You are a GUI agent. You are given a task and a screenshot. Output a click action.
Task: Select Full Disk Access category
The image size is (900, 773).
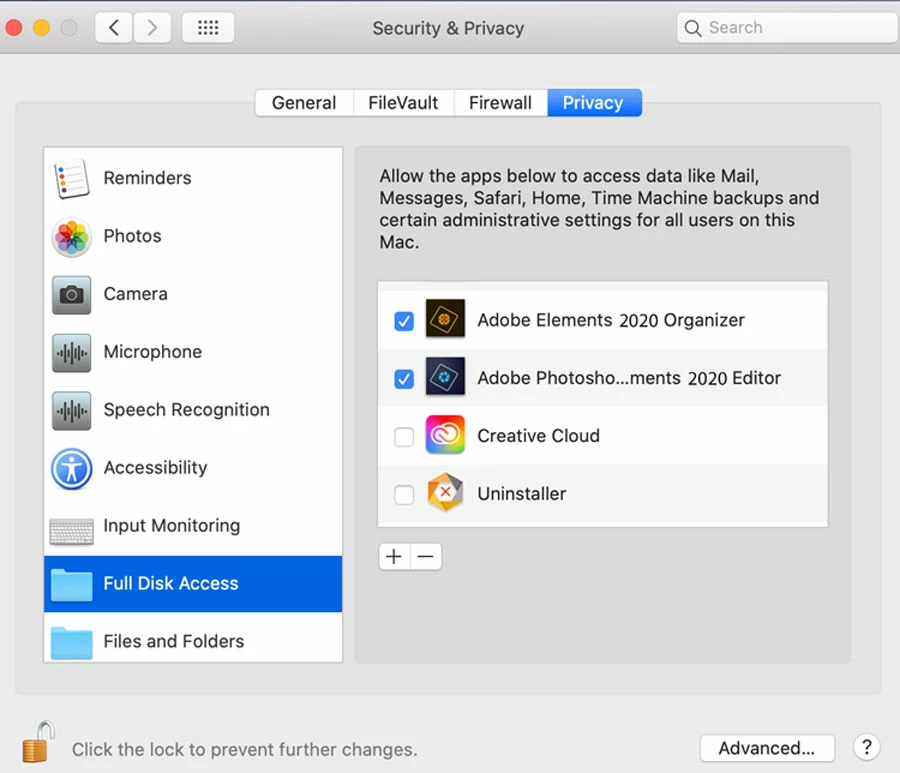(193, 584)
